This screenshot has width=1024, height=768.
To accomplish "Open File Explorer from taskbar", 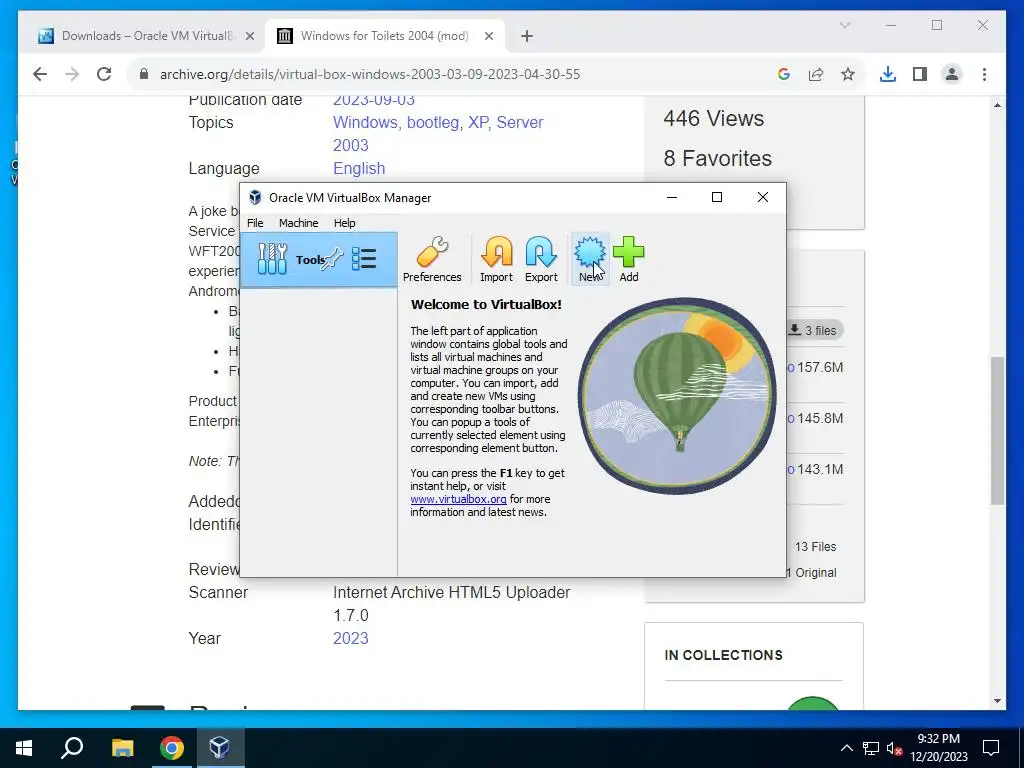I will pos(122,748).
